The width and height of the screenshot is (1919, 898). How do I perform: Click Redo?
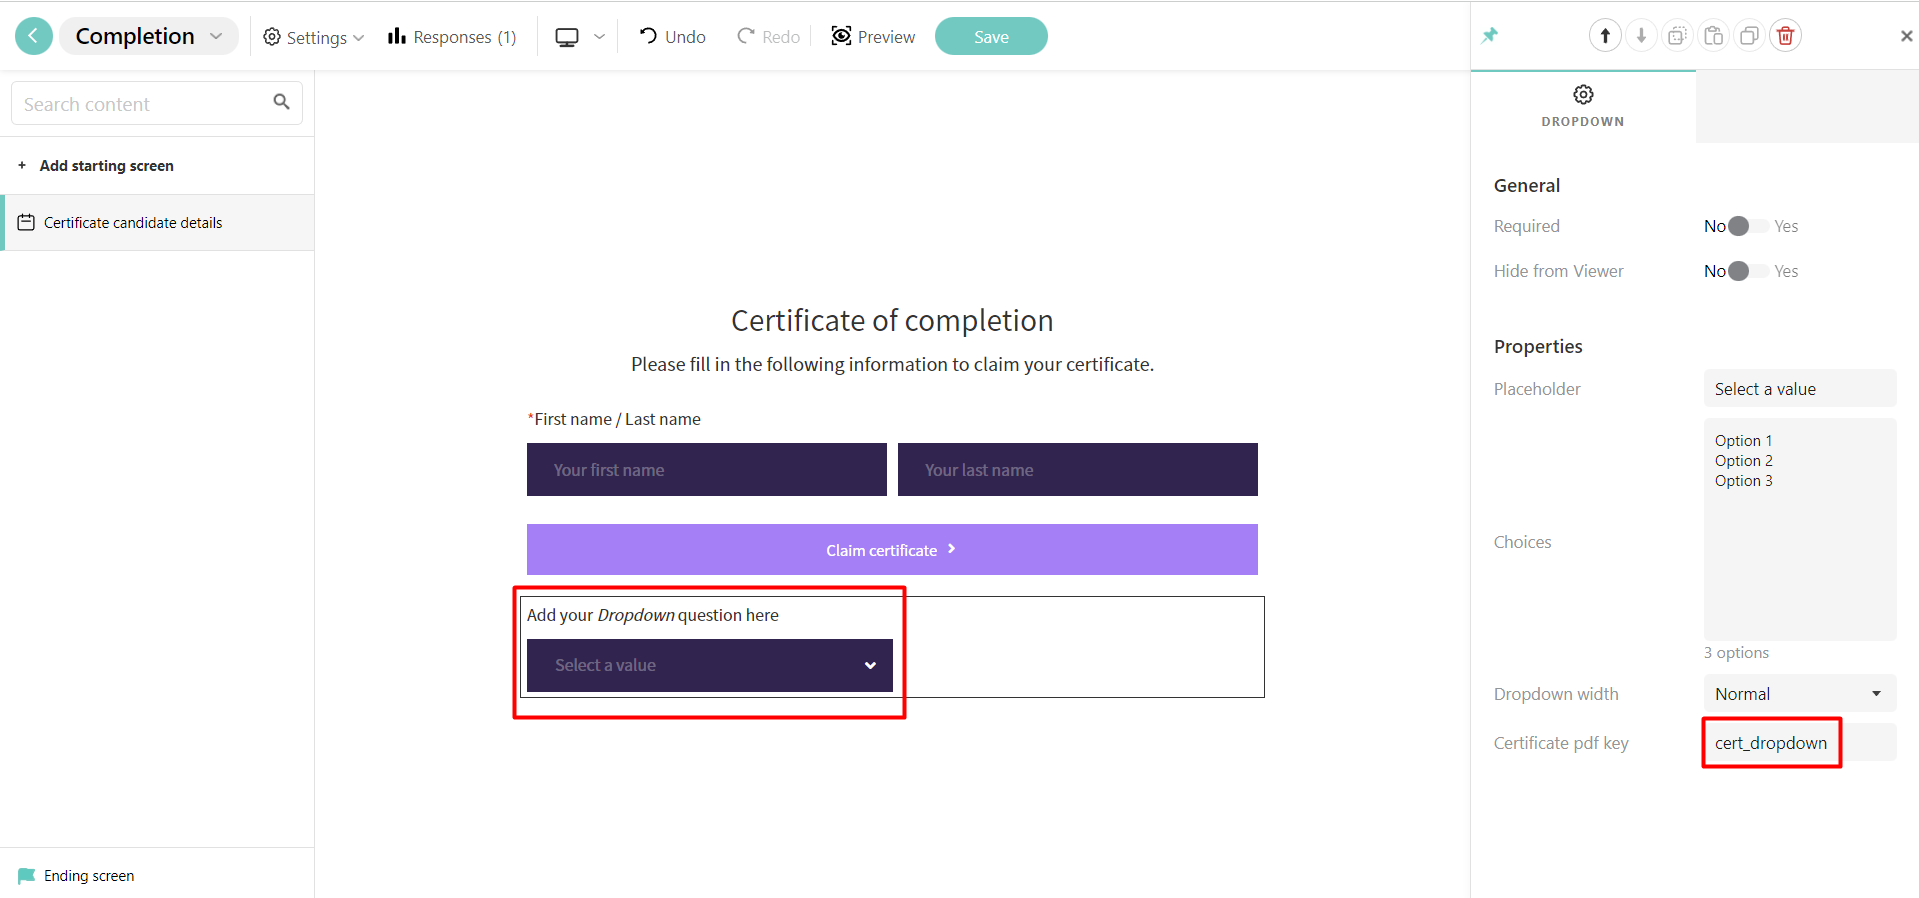(x=768, y=37)
